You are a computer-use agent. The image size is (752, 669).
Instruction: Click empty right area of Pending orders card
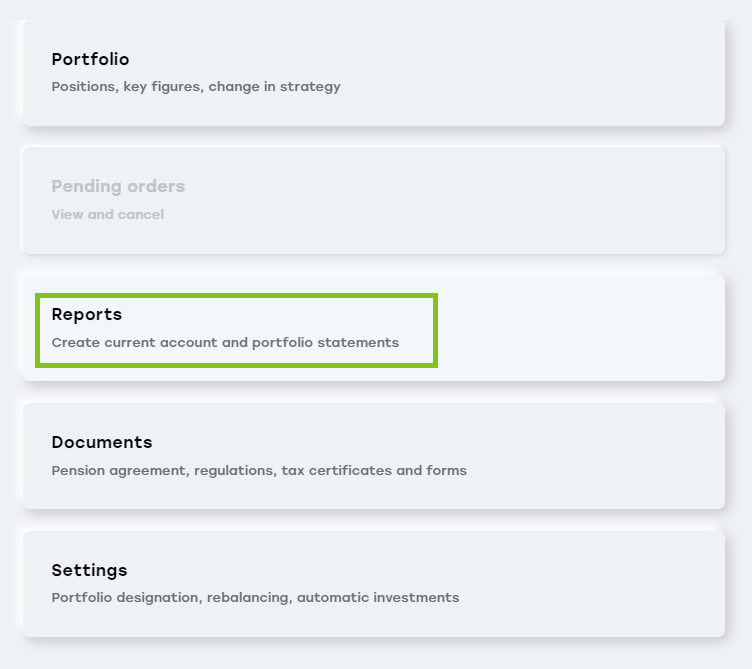pos(600,200)
